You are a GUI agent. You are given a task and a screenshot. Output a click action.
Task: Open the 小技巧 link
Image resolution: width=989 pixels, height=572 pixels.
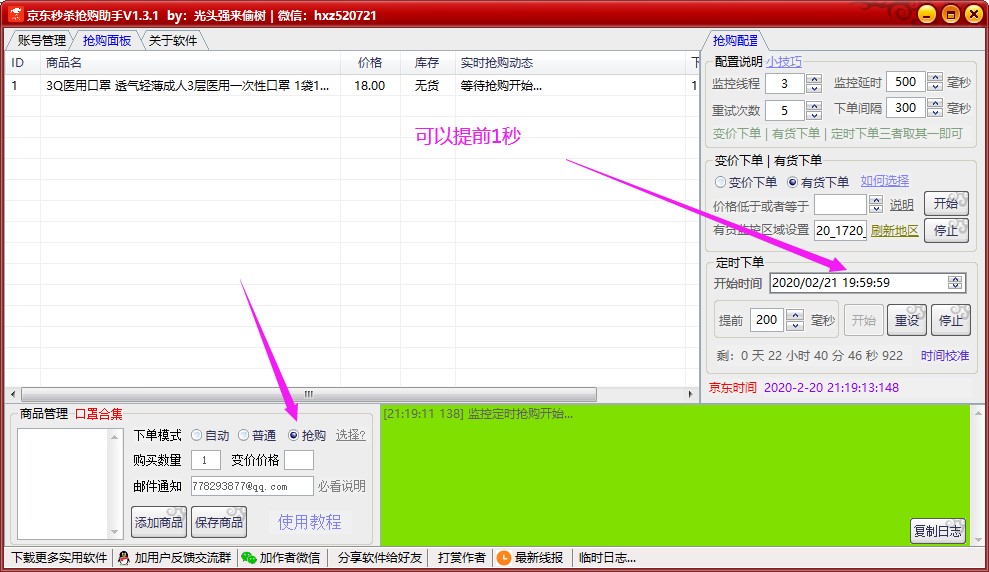784,62
